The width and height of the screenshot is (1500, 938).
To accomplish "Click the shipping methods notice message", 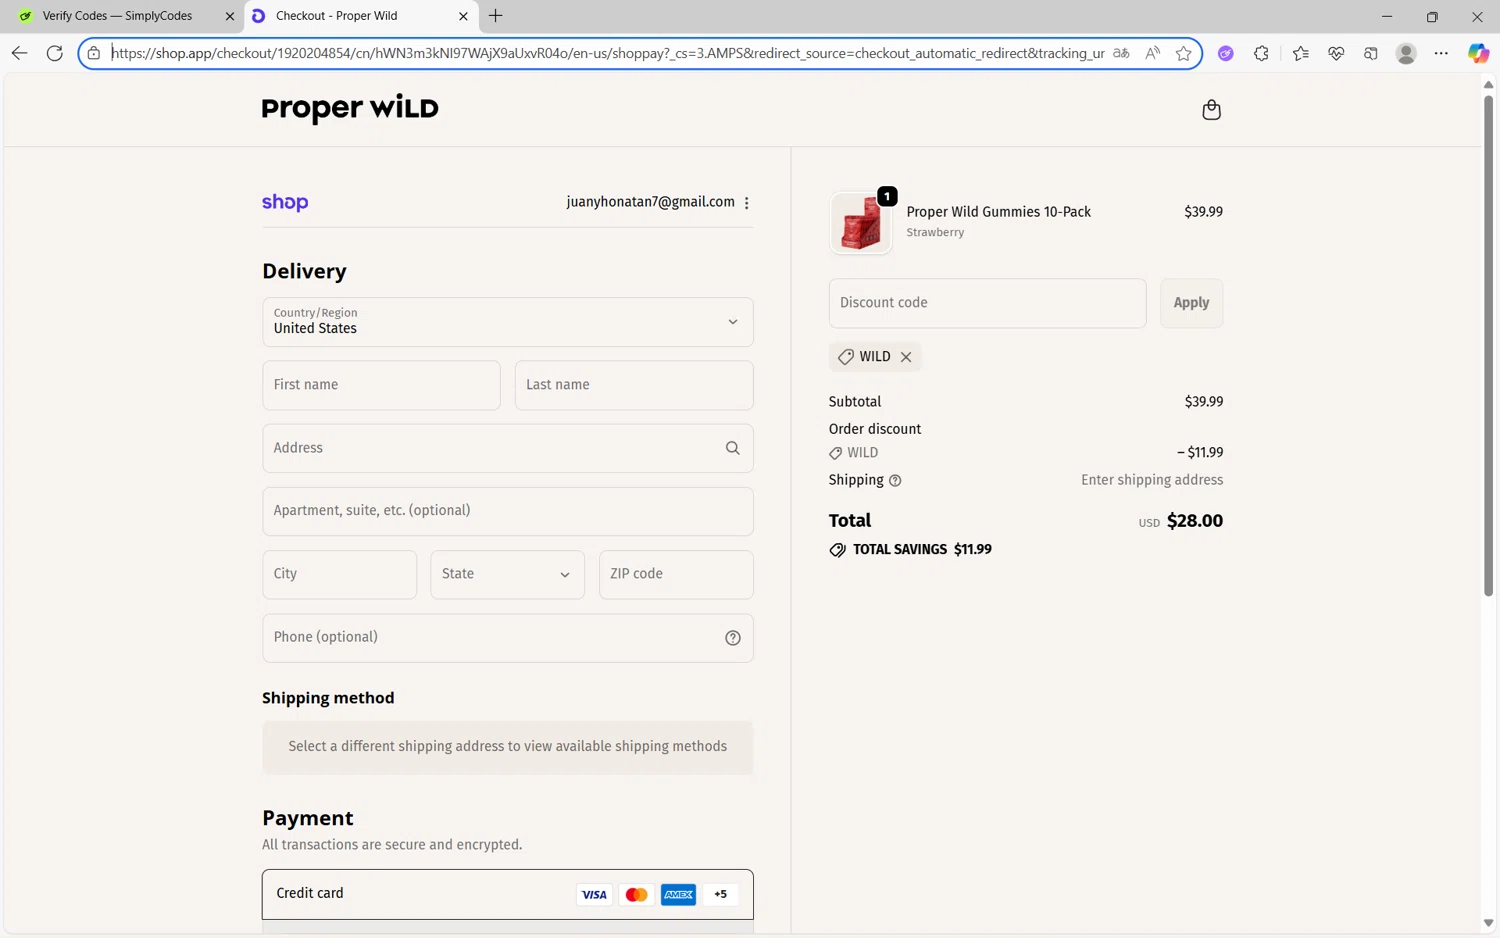I will click(508, 747).
